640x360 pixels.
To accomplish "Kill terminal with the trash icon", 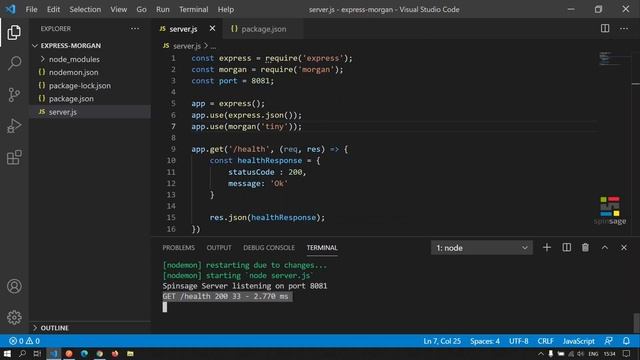I will pos(585,248).
